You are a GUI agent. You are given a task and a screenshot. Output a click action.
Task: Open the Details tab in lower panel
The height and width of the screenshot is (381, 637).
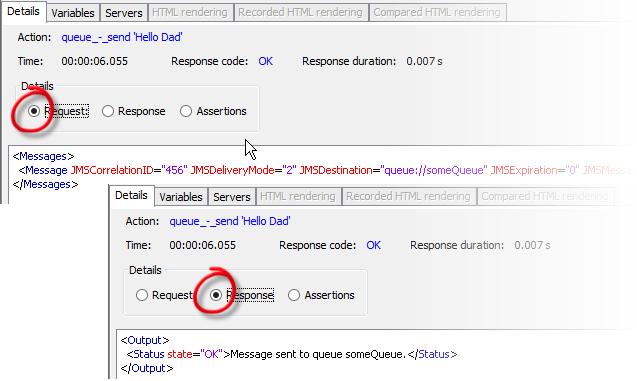(131, 195)
